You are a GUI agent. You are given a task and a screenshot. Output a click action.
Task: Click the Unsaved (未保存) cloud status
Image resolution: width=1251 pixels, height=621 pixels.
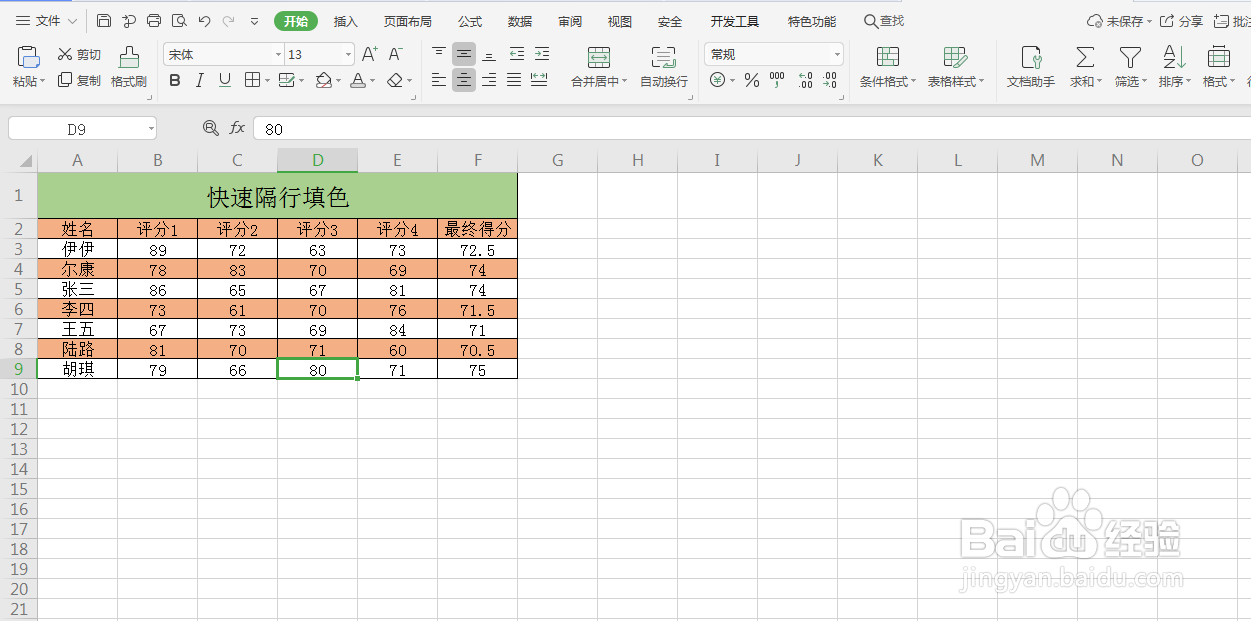(1119, 21)
